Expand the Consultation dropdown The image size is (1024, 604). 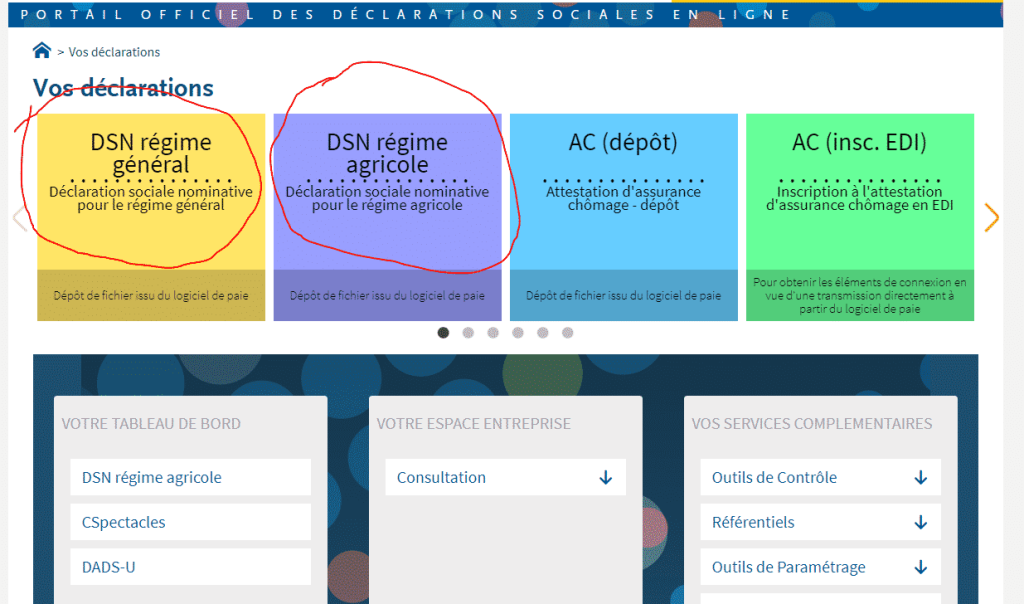[x=505, y=477]
